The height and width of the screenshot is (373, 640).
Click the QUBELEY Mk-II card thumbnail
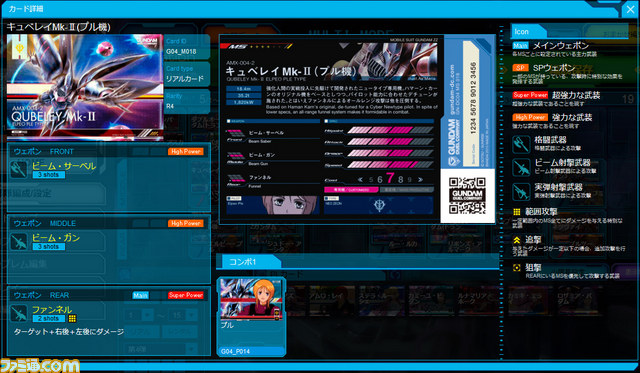[x=85, y=87]
